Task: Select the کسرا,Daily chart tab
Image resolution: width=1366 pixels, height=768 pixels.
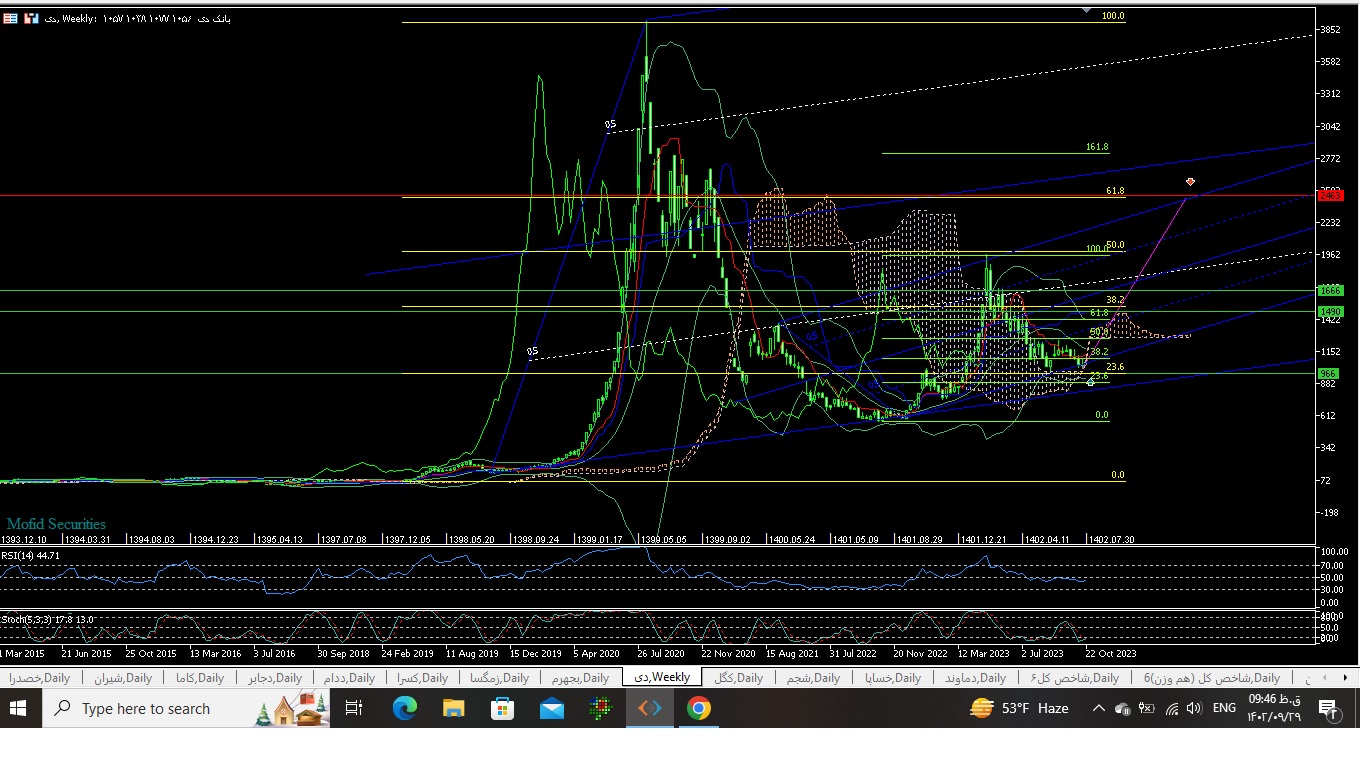Action: click(x=421, y=678)
